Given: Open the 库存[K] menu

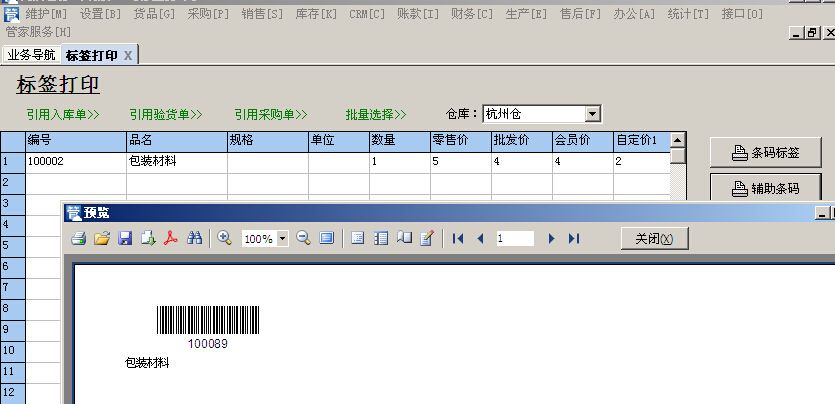Looking at the screenshot, I should [316, 14].
